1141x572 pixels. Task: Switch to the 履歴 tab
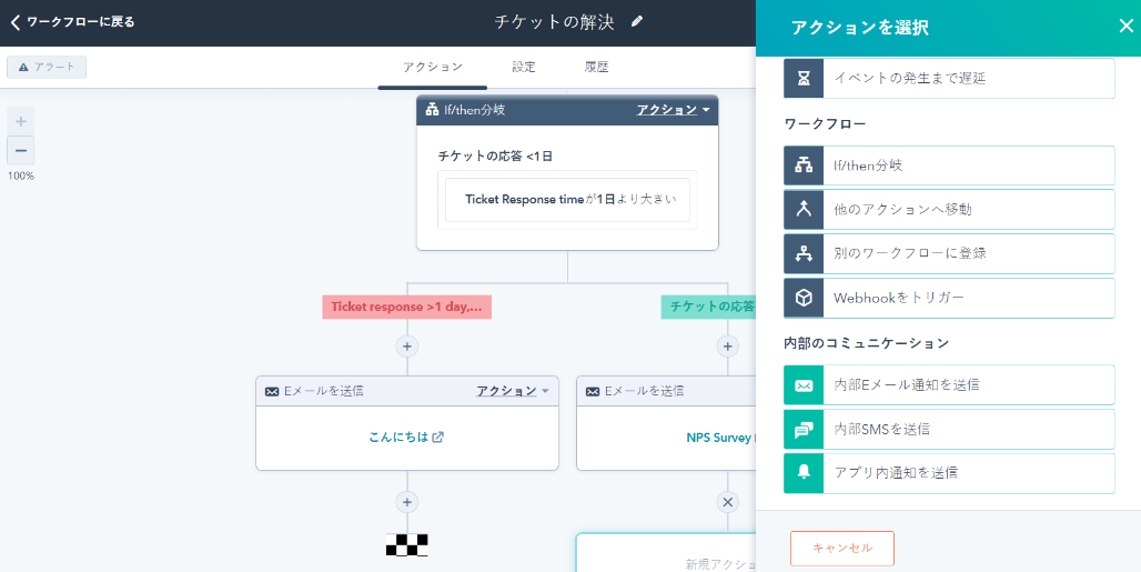pyautogui.click(x=597, y=67)
